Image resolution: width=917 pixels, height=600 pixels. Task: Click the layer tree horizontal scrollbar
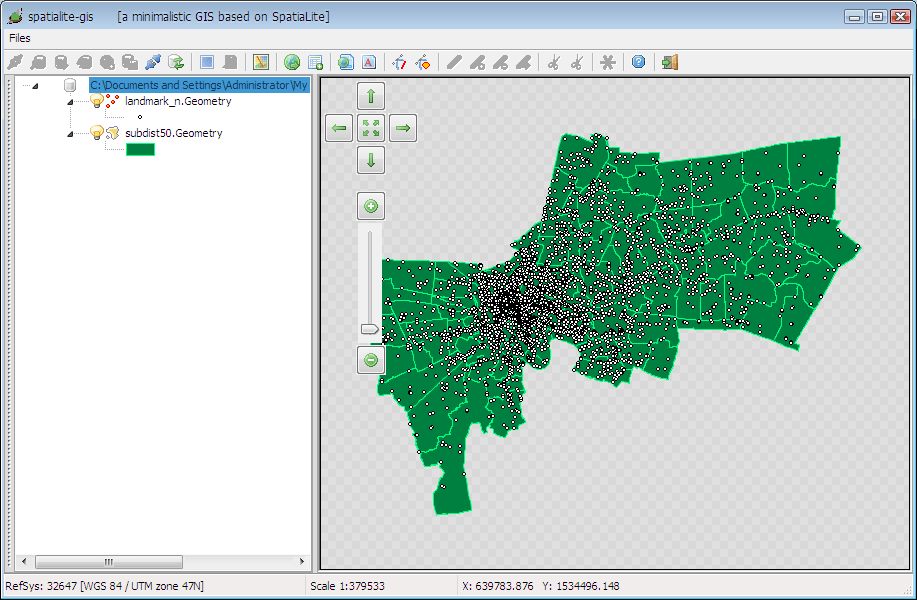tap(110, 562)
